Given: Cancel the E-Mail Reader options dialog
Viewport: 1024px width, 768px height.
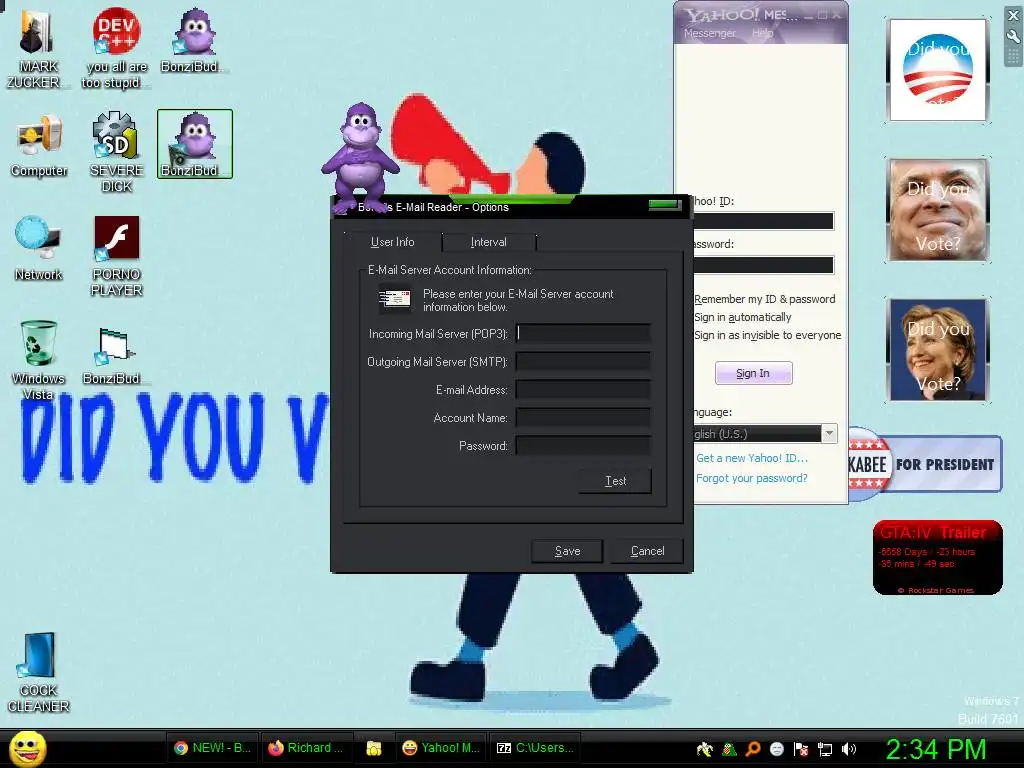Looking at the screenshot, I should pos(647,551).
